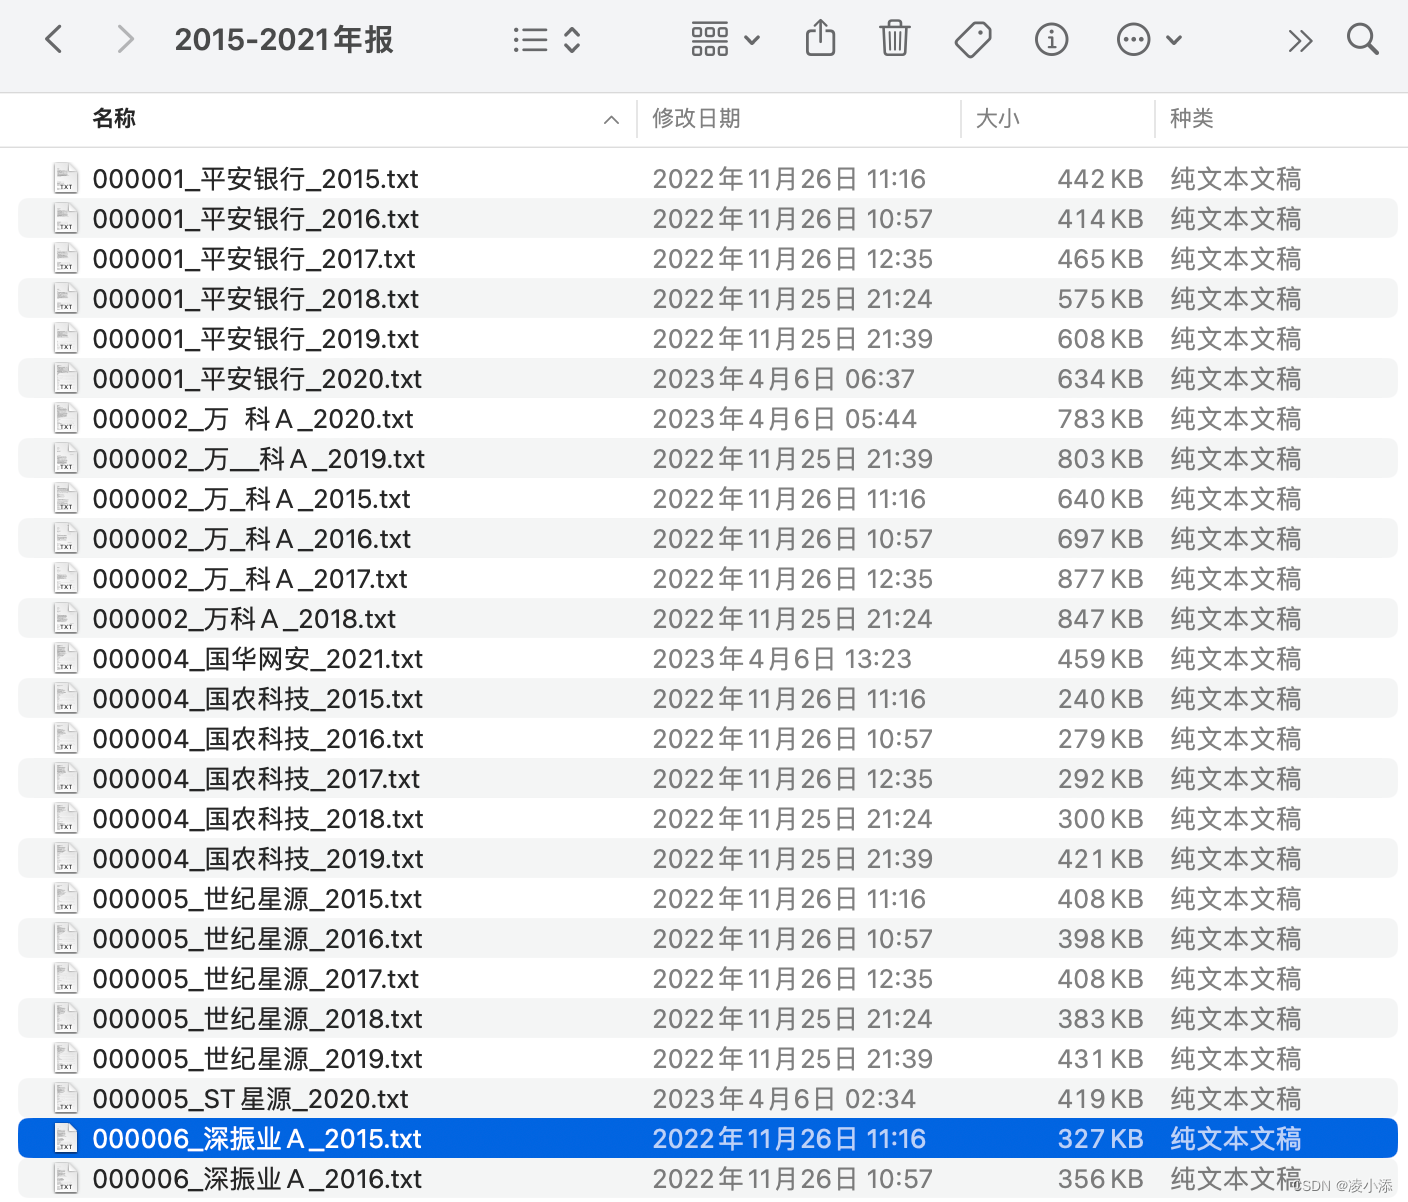Select file 000002_万科A_2018.txt
This screenshot has width=1408, height=1202.
coord(708,618)
